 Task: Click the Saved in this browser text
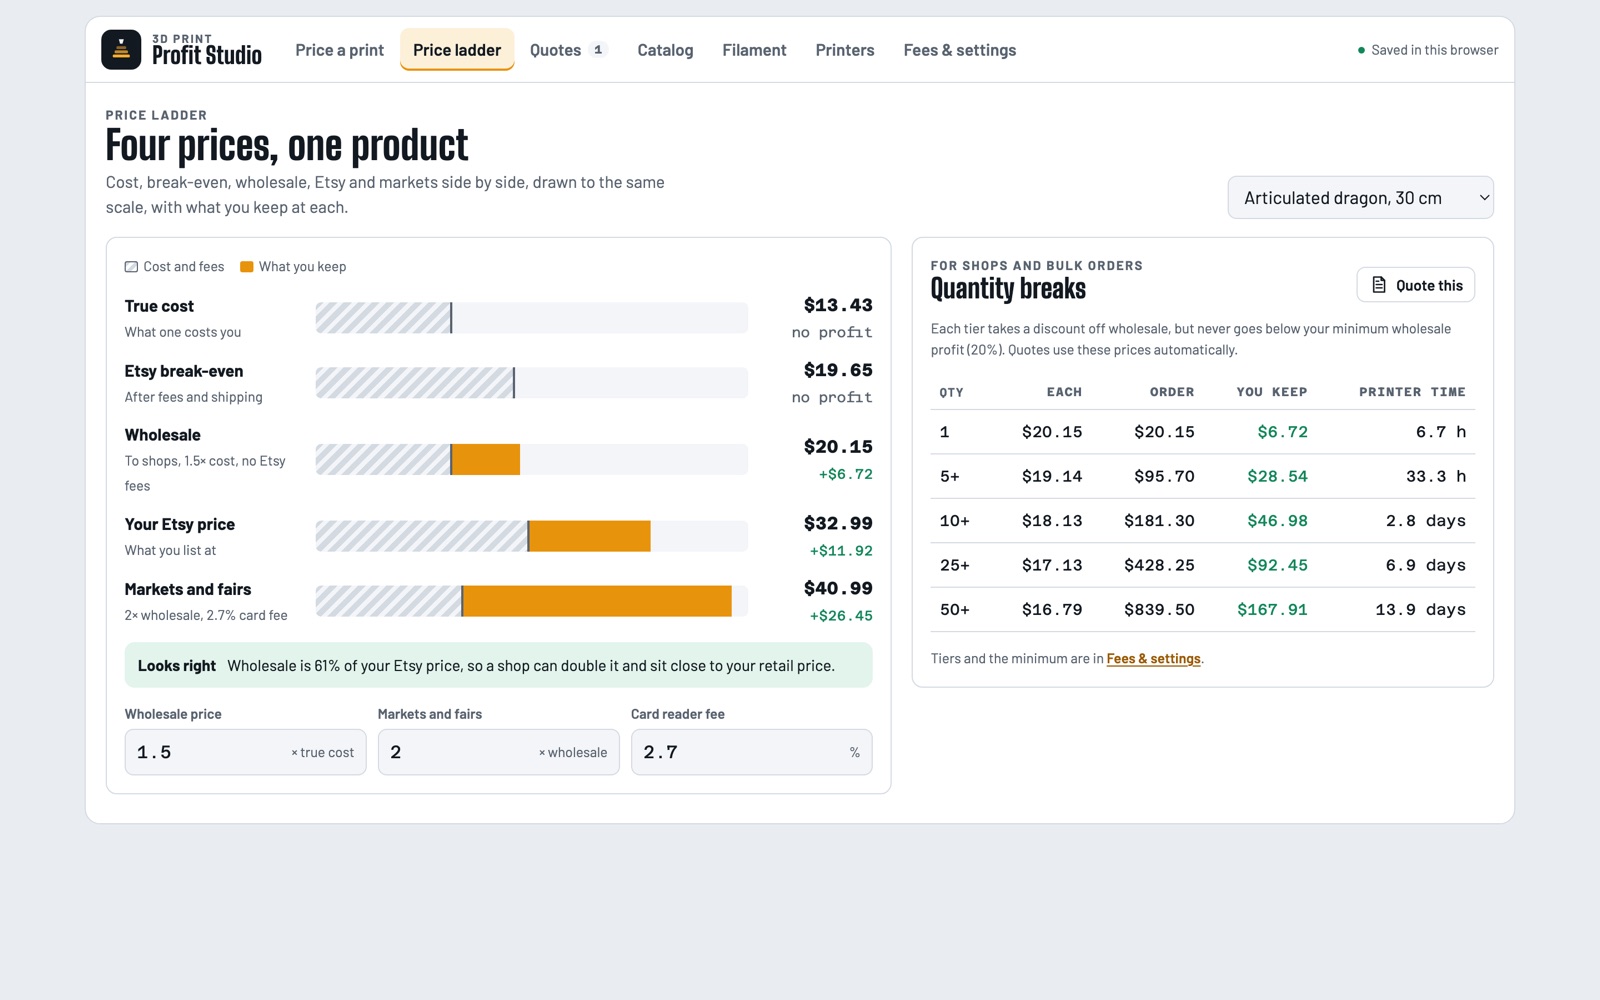pos(1434,50)
